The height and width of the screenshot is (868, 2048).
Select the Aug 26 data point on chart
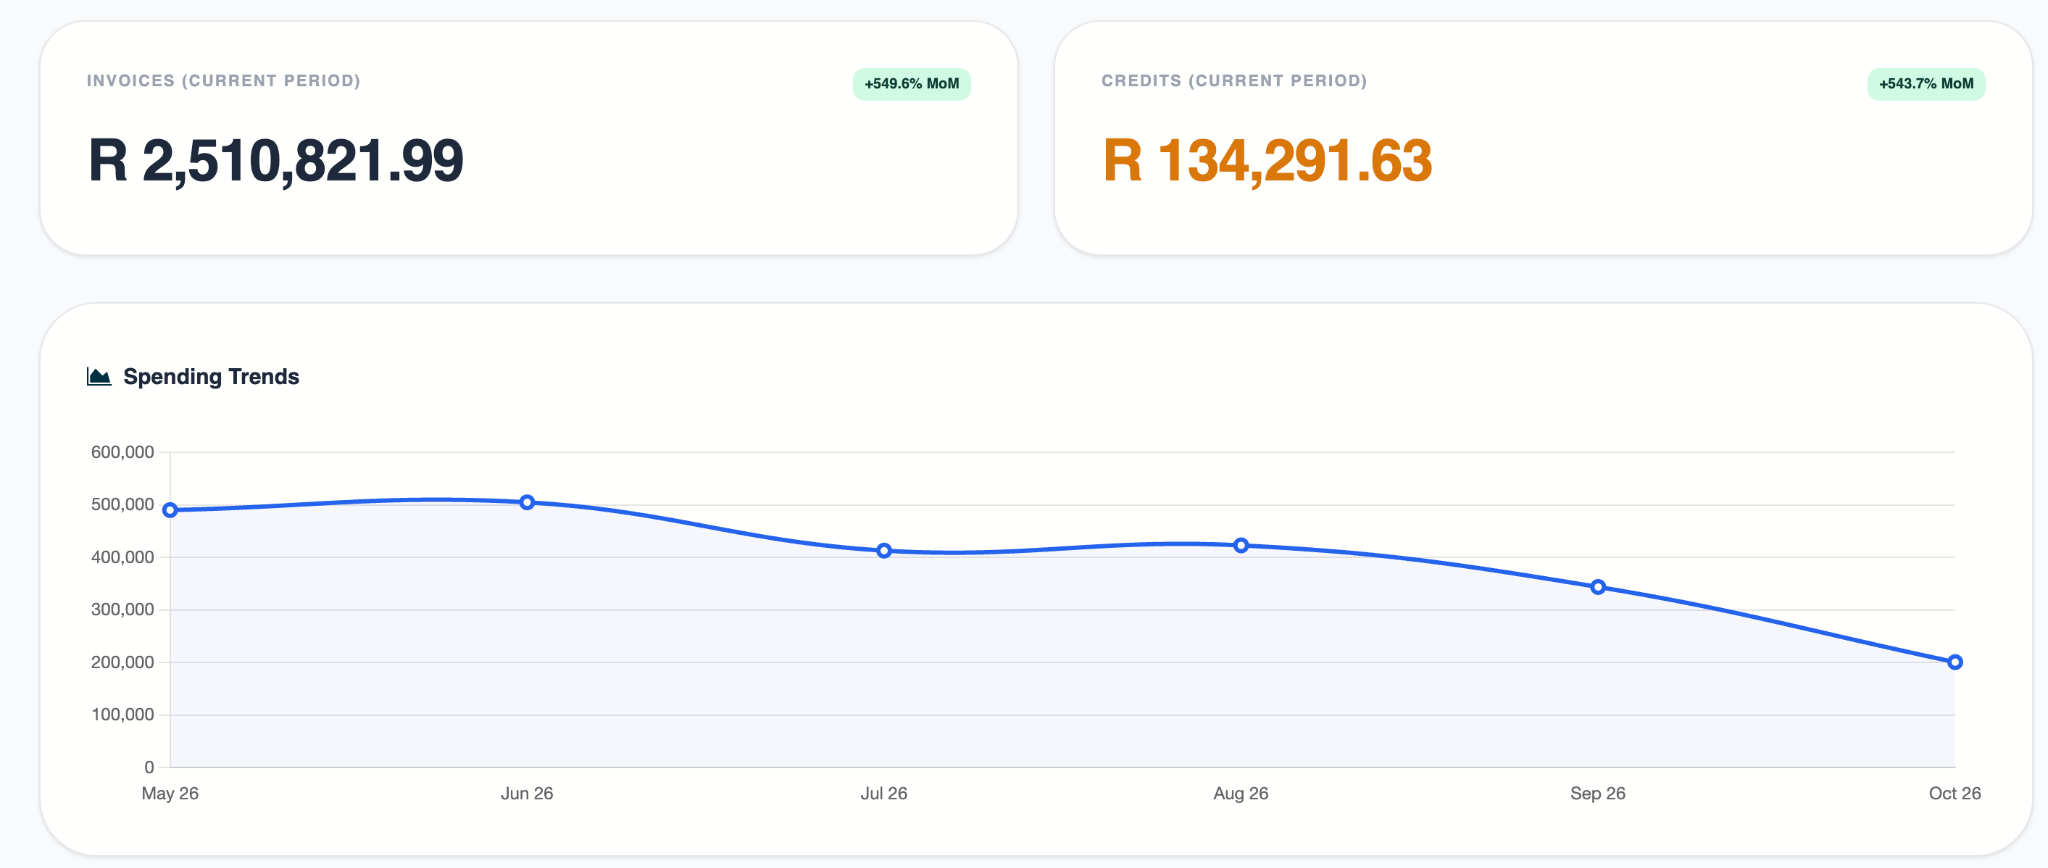pos(1241,545)
